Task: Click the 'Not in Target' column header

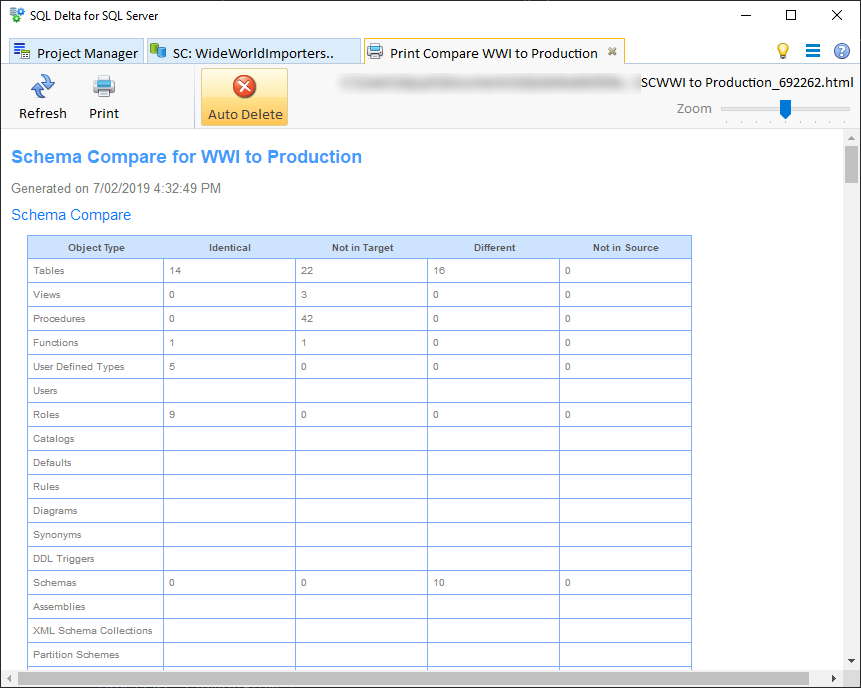Action: pos(362,248)
